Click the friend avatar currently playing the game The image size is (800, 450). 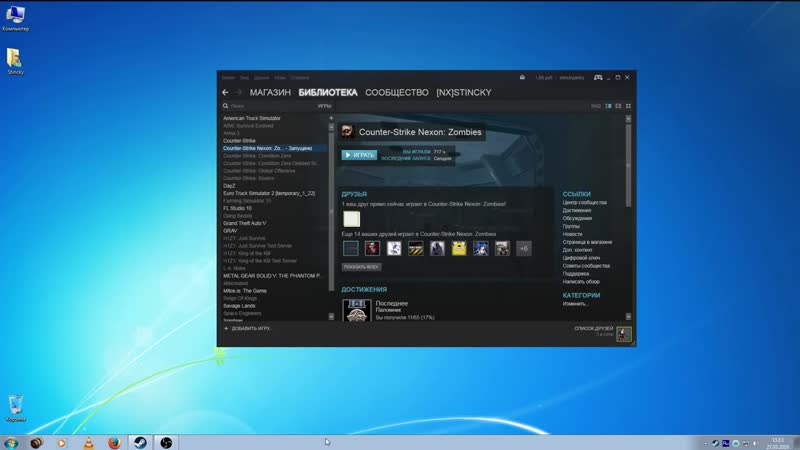[x=351, y=219]
